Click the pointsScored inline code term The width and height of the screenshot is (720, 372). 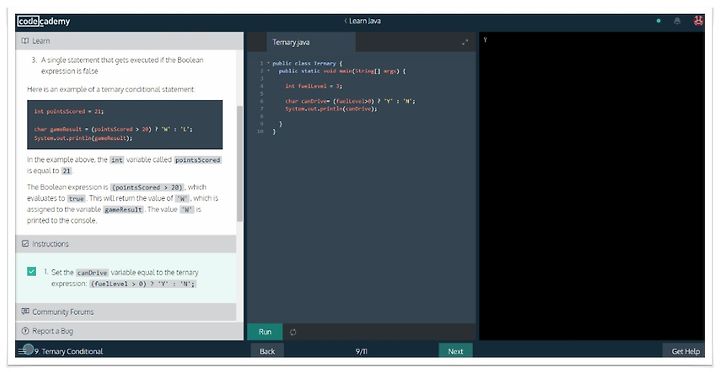(x=198, y=160)
